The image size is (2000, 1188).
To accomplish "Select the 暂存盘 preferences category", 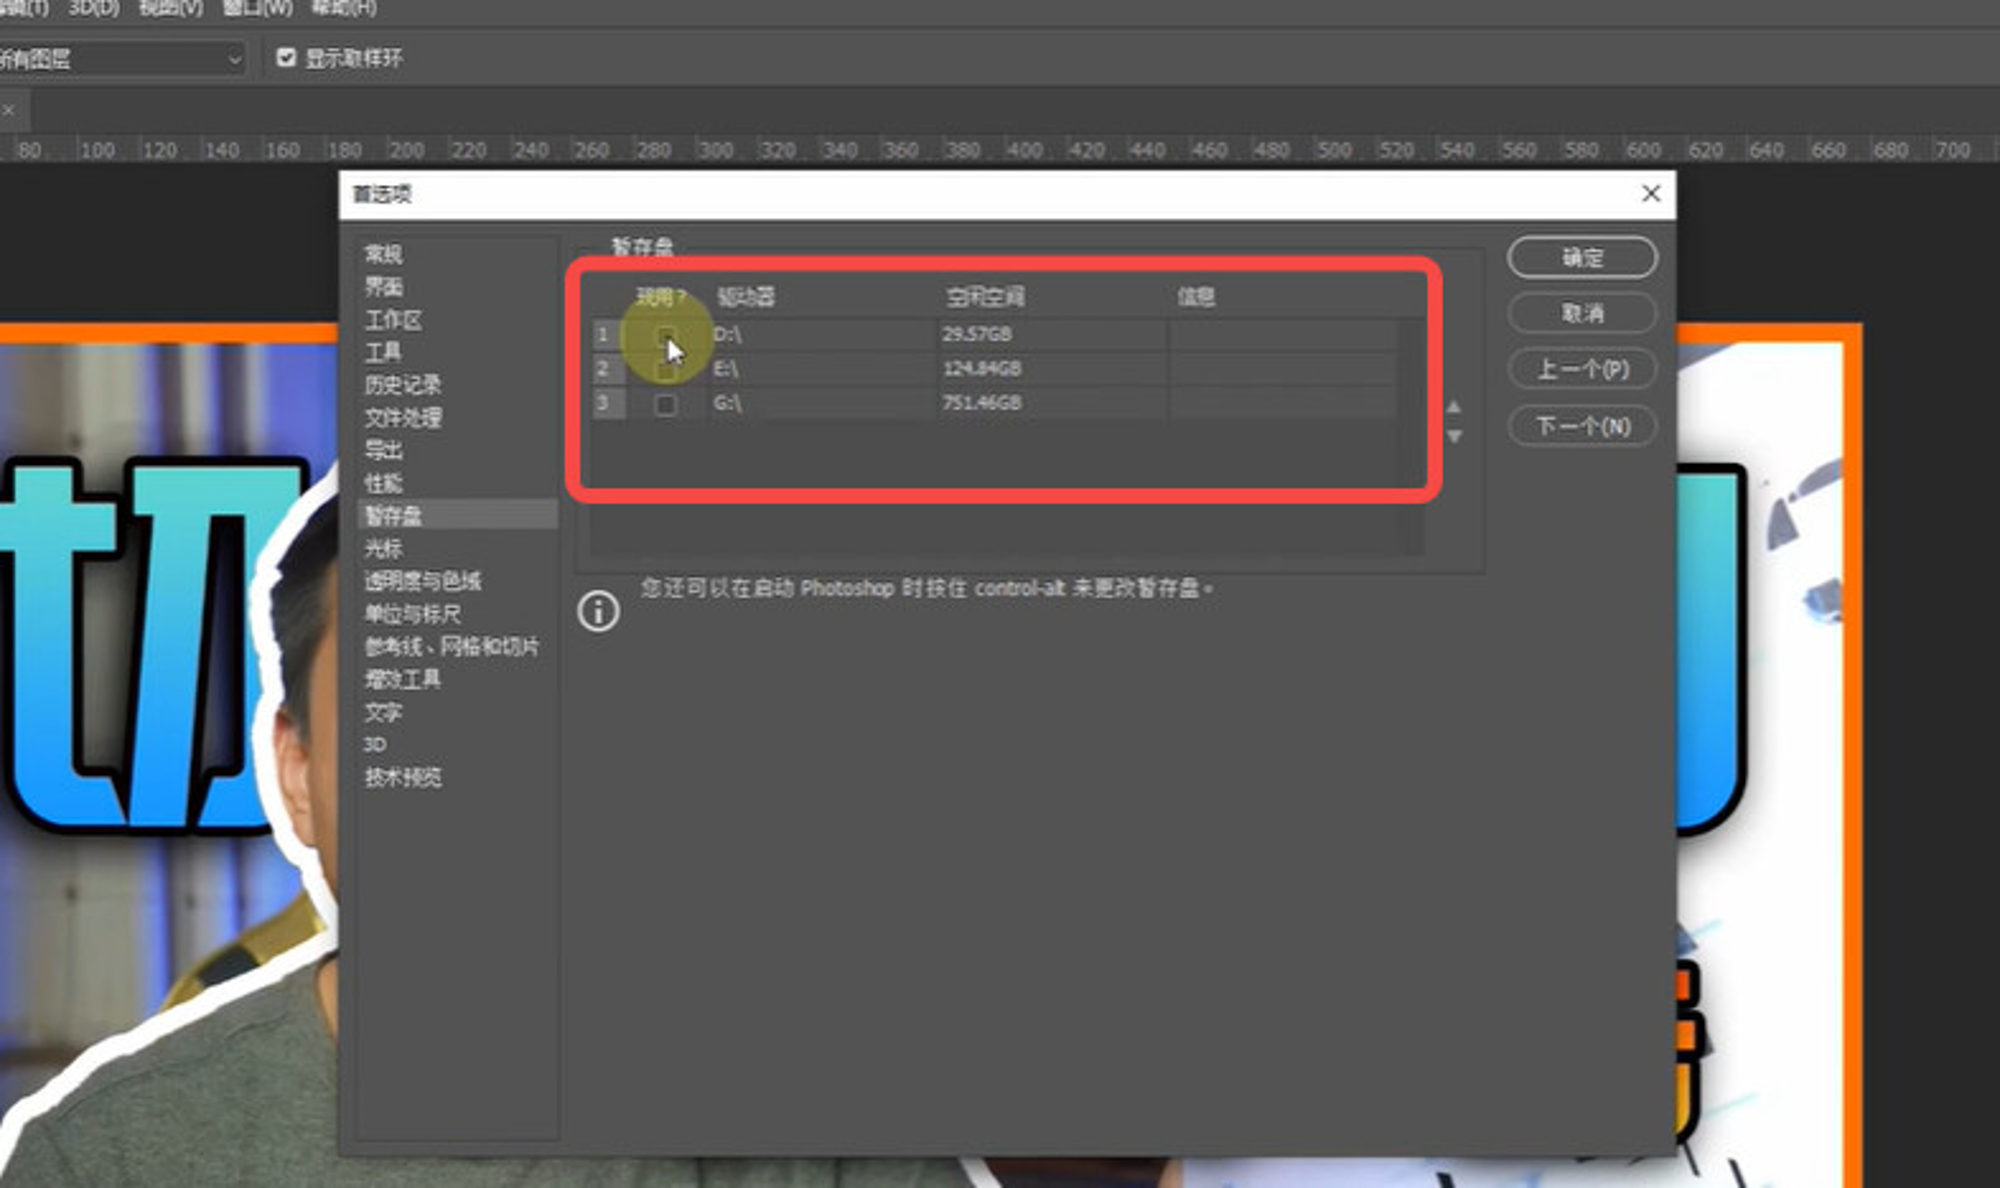I will (x=458, y=515).
